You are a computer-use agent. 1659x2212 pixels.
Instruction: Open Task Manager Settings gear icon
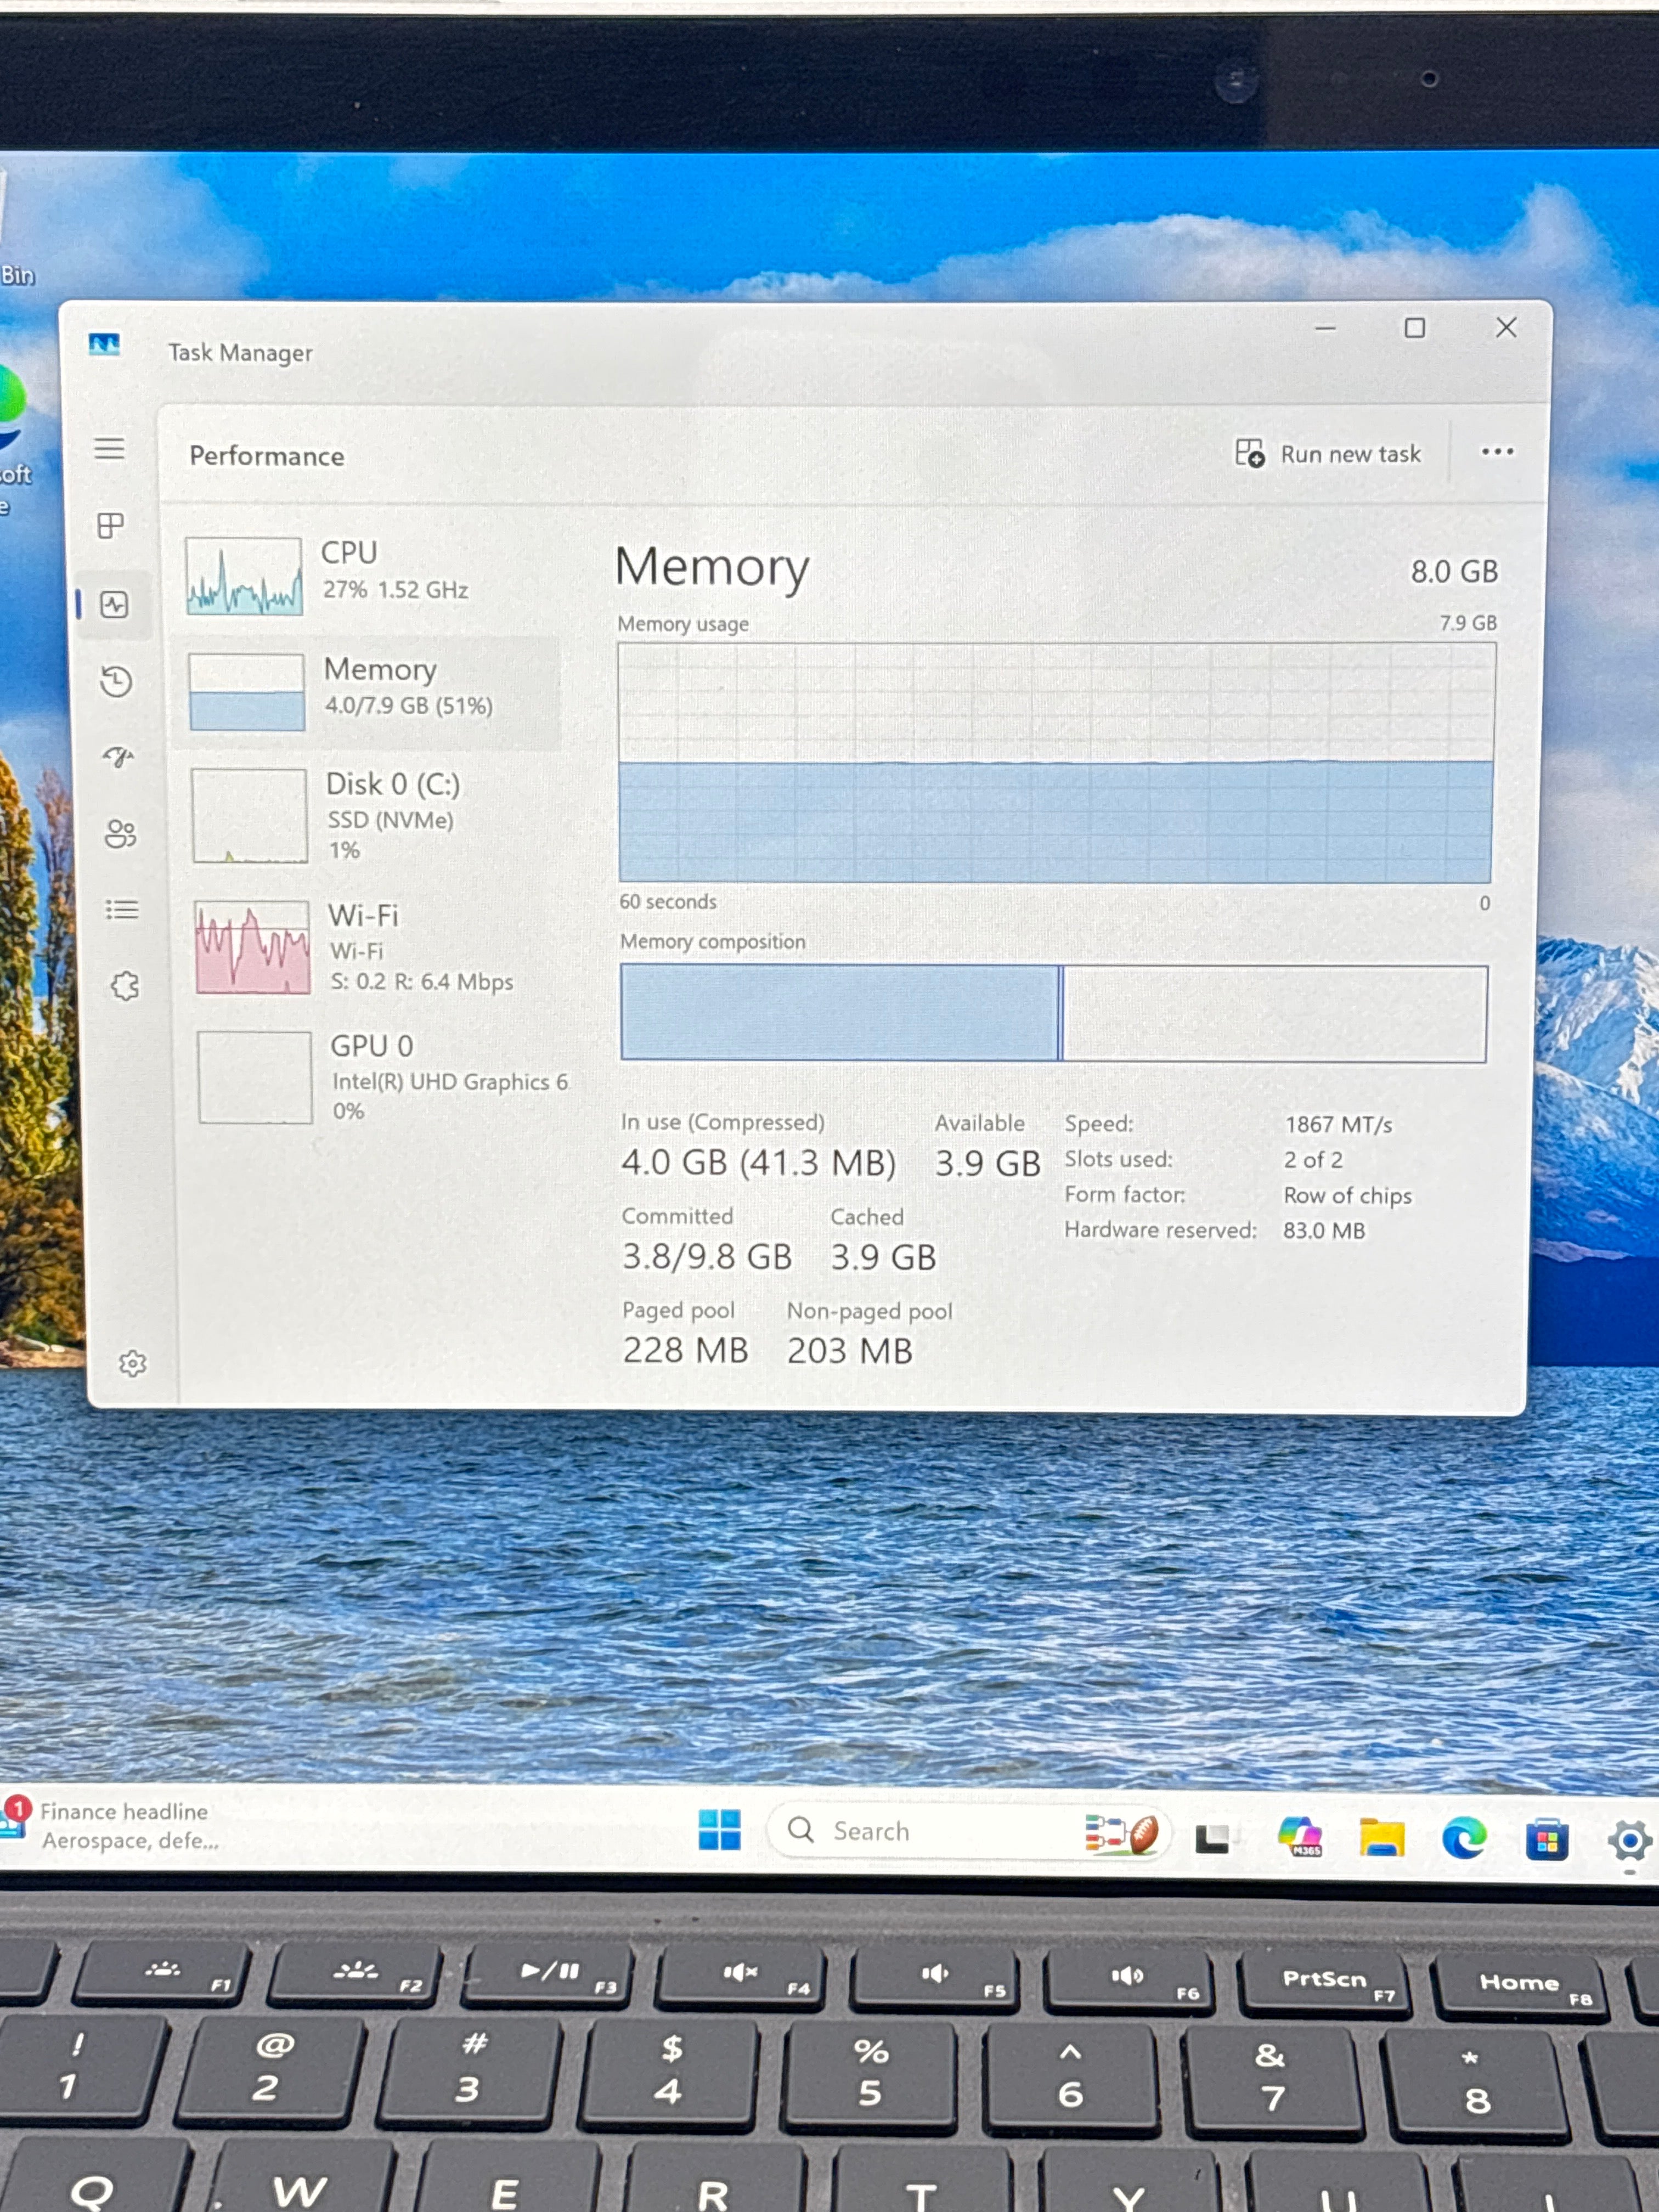[133, 1363]
